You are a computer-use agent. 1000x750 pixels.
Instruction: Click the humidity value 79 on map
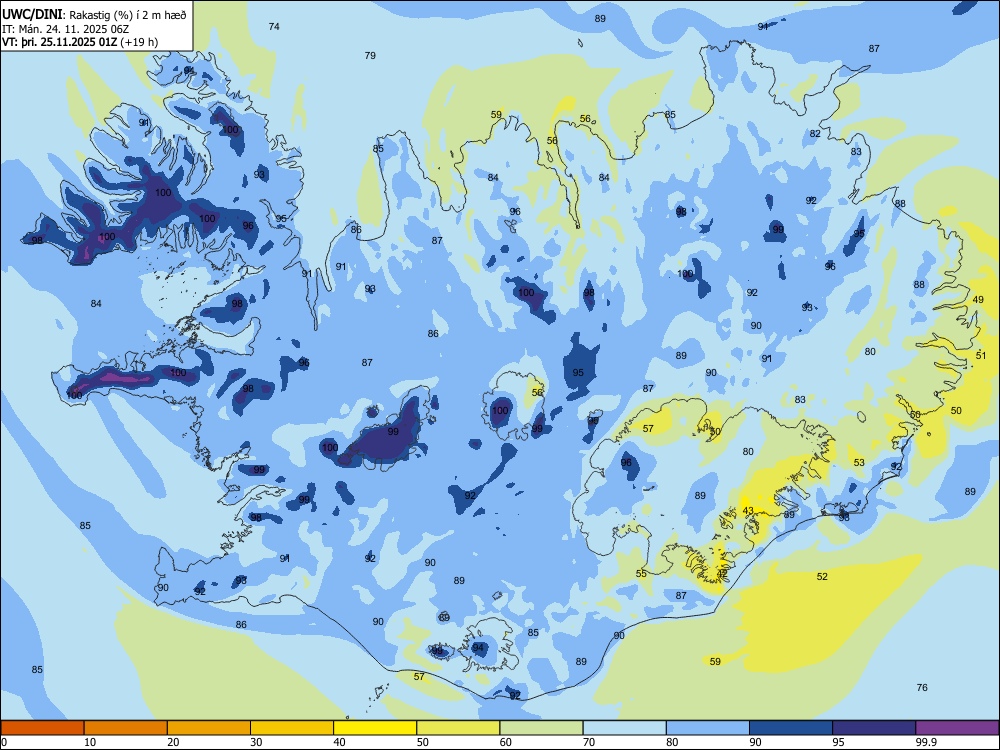370,55
